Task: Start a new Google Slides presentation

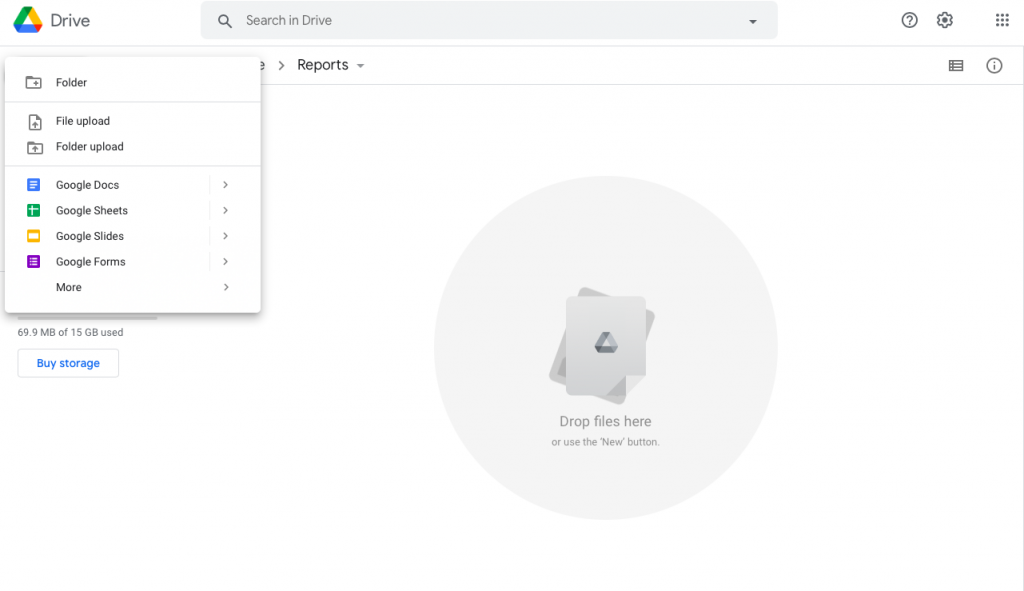Action: (89, 236)
